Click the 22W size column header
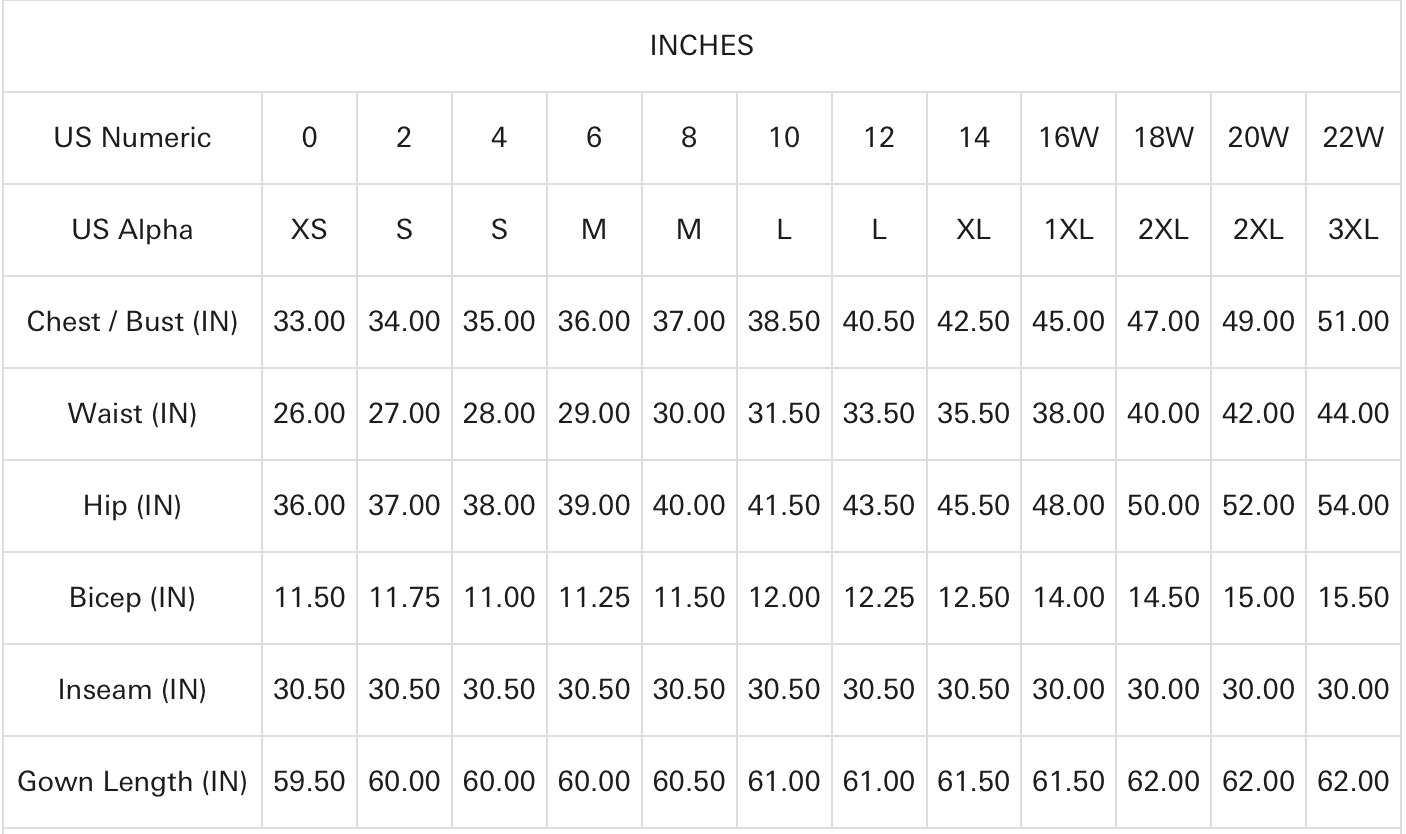Screen dimensions: 1406x834 (1353, 138)
